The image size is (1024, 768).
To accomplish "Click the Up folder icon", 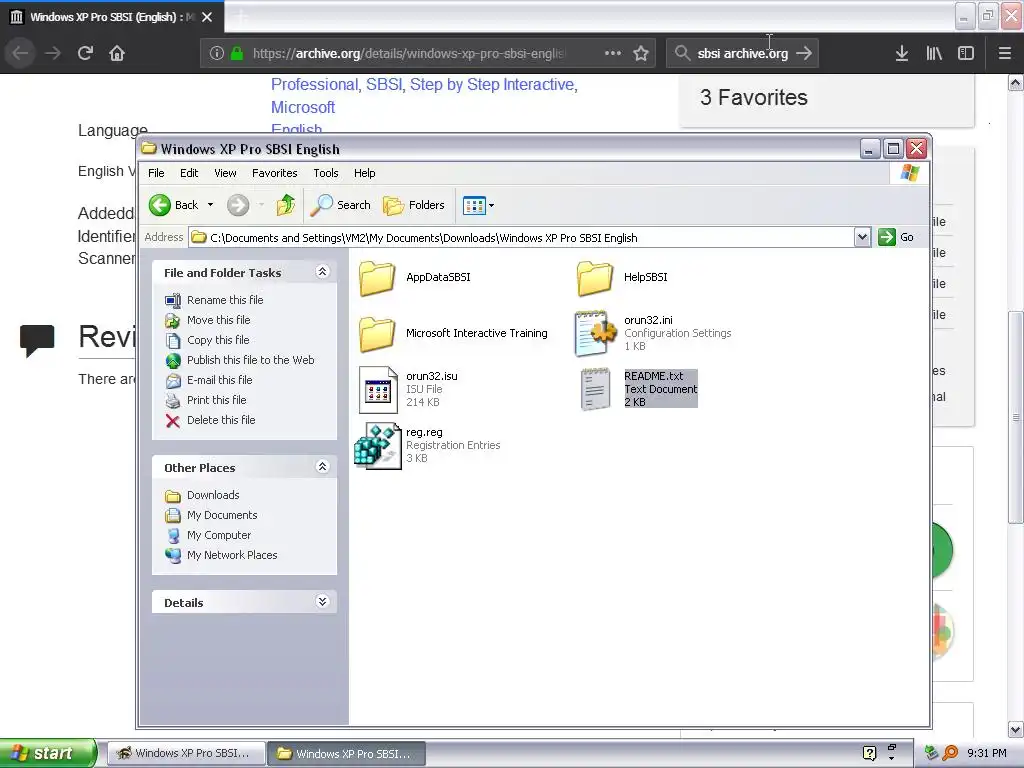I will click(285, 205).
